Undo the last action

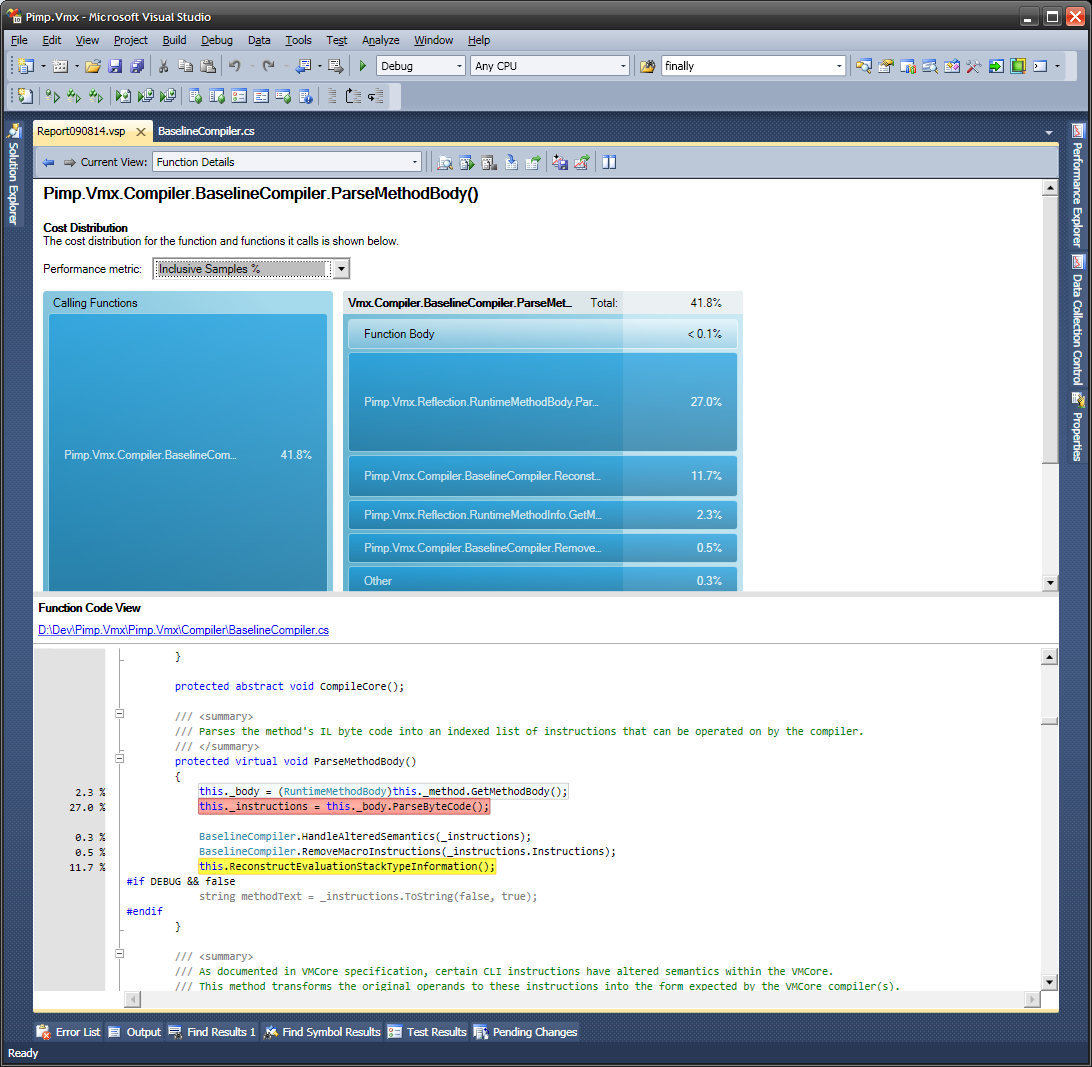[235, 66]
